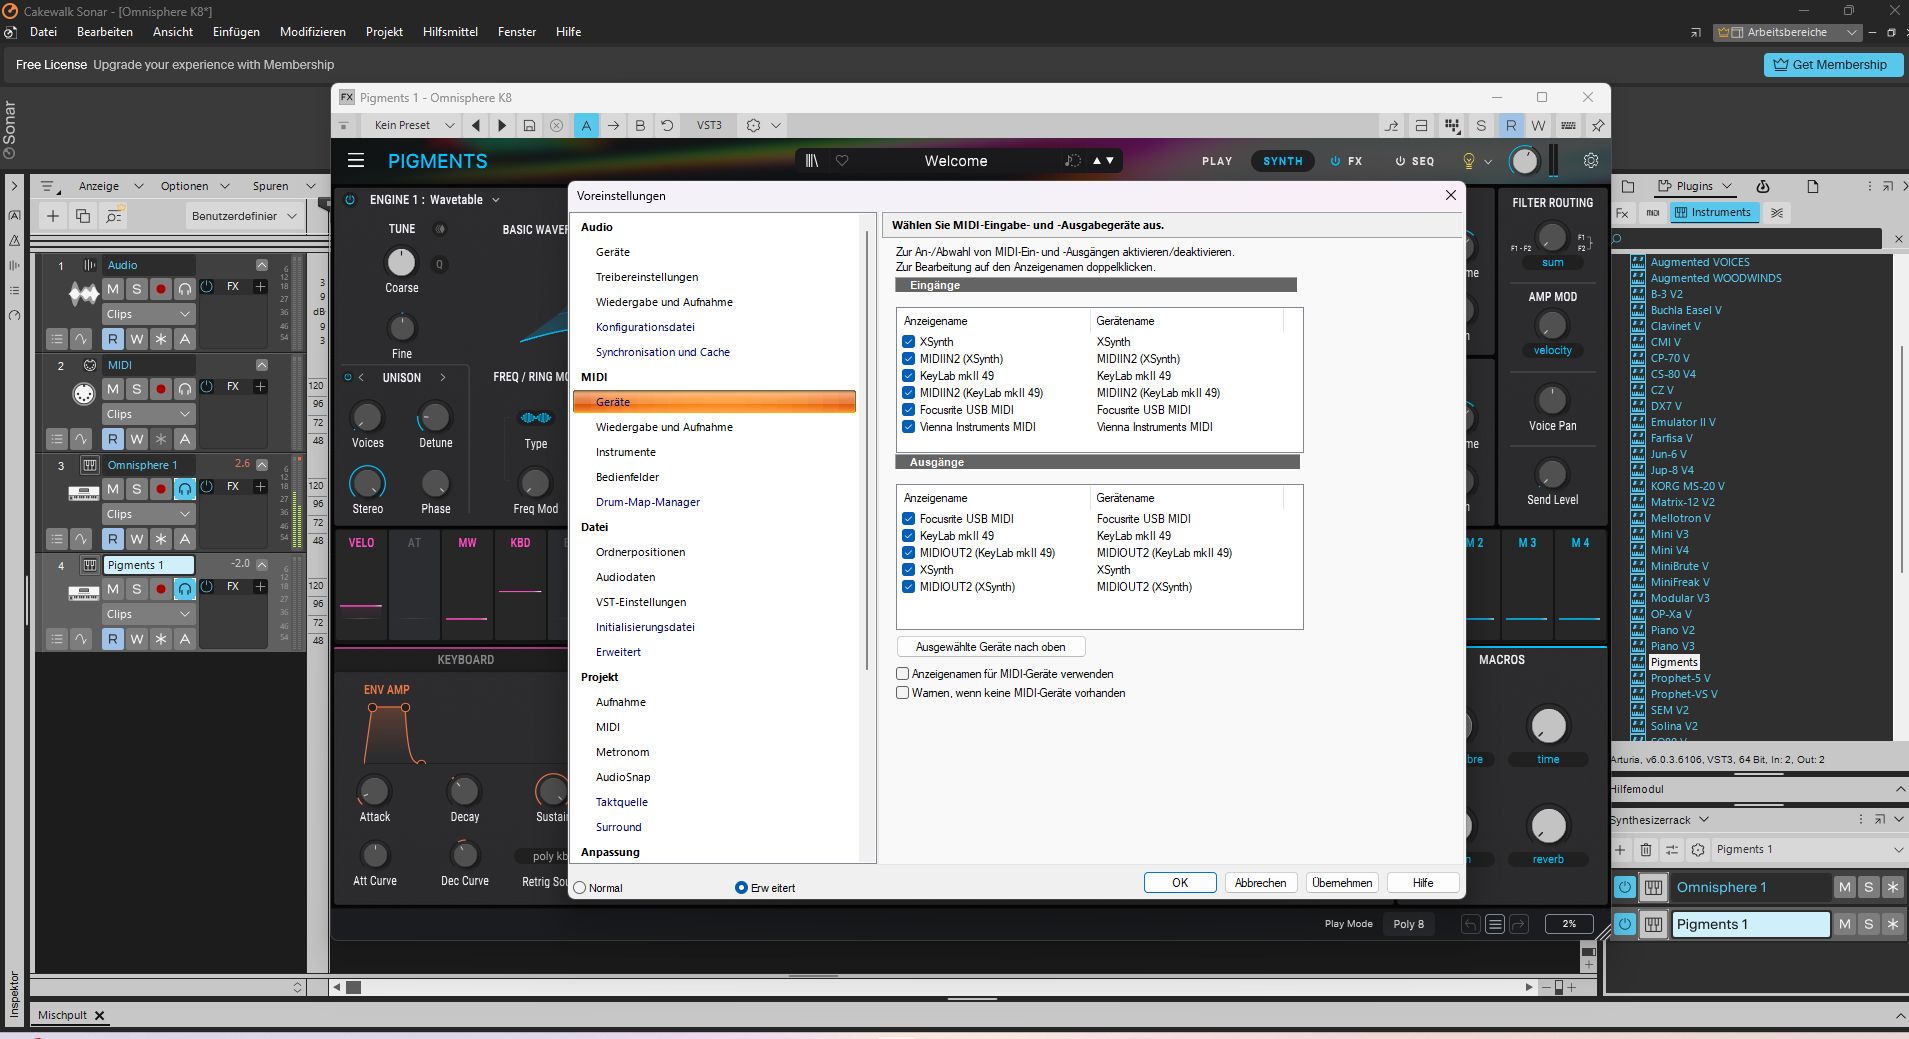Viewport: 1909px width, 1039px height.
Task: Click the Pigments sound design tips lightbulb
Action: [x=1468, y=160]
